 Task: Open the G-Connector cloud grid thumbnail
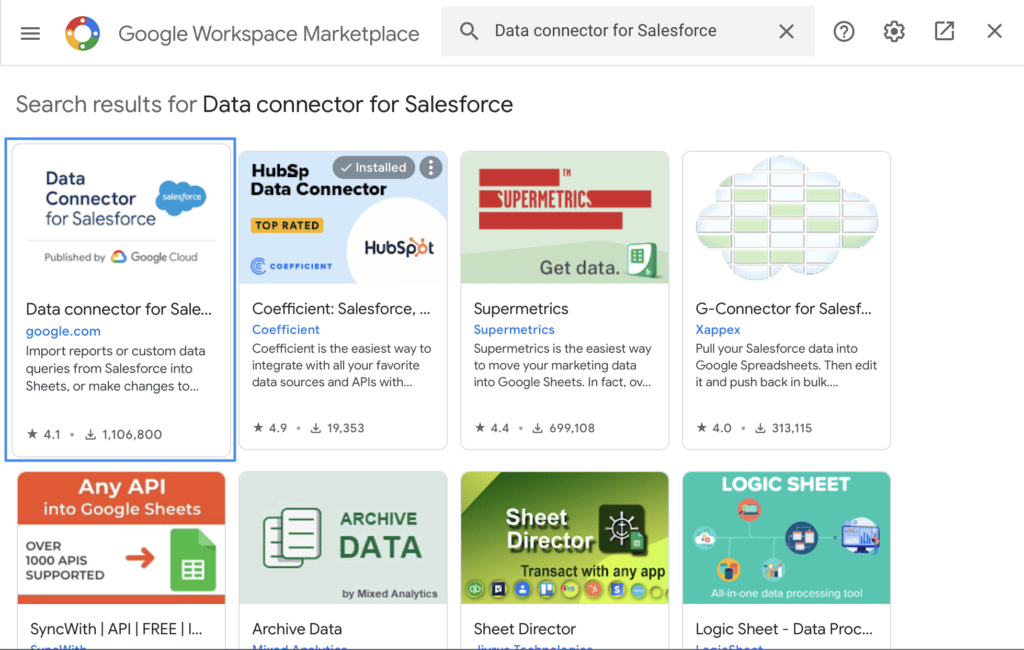(x=786, y=218)
